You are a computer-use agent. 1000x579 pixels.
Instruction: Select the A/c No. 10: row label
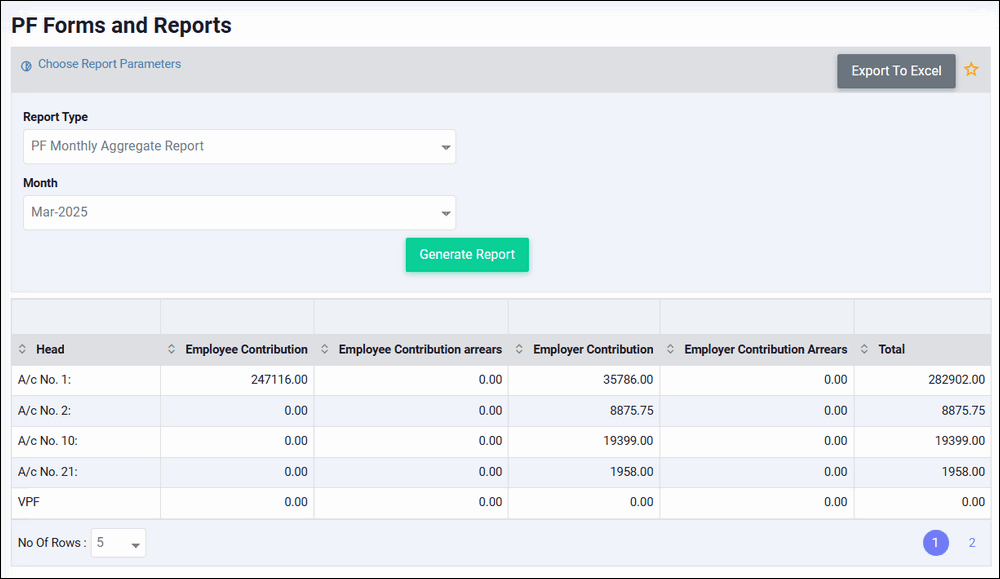(x=48, y=441)
